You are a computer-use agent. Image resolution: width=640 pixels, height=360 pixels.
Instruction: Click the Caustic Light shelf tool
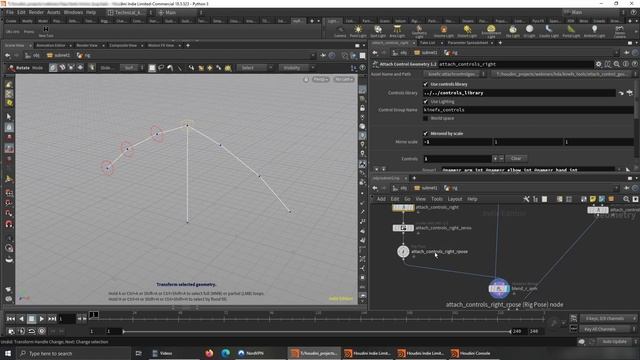point(549,31)
